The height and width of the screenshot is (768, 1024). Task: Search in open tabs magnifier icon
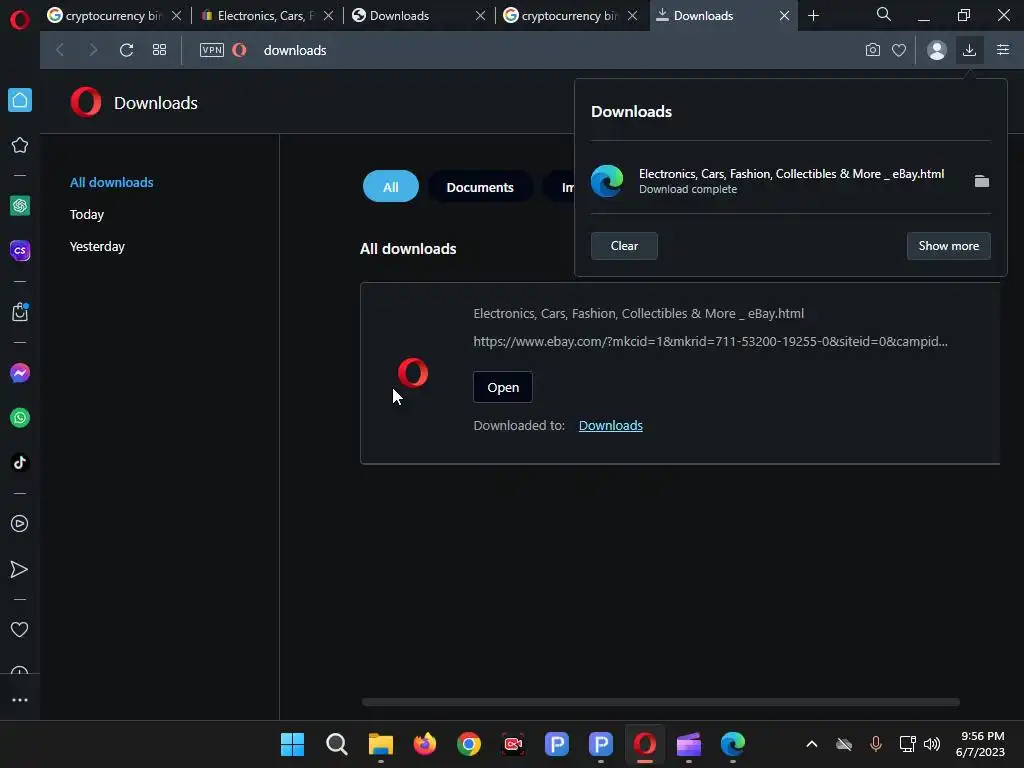click(884, 14)
